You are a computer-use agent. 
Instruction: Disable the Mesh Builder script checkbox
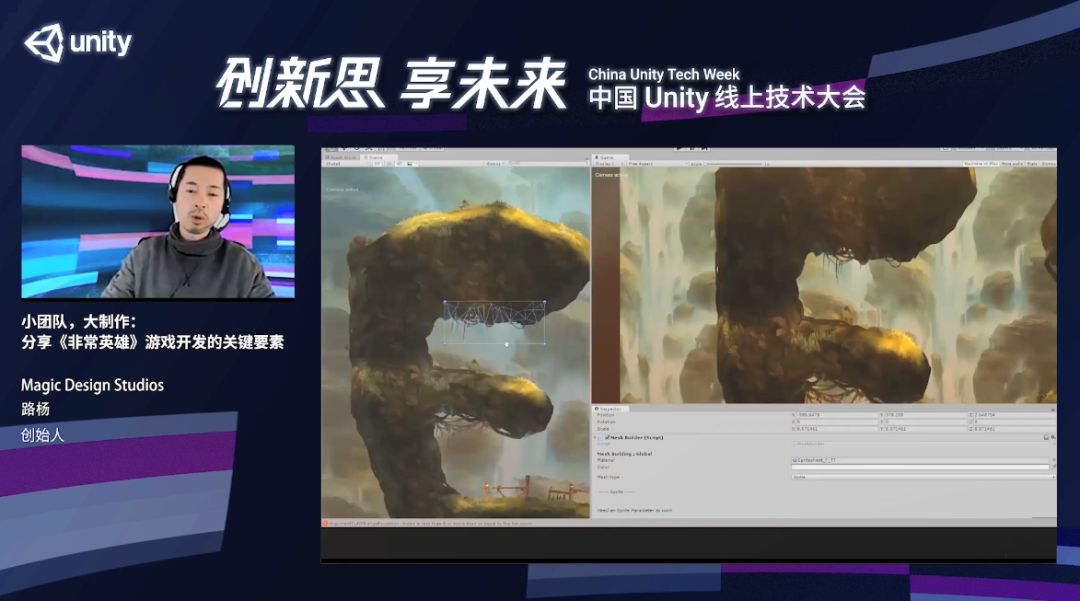pos(607,438)
